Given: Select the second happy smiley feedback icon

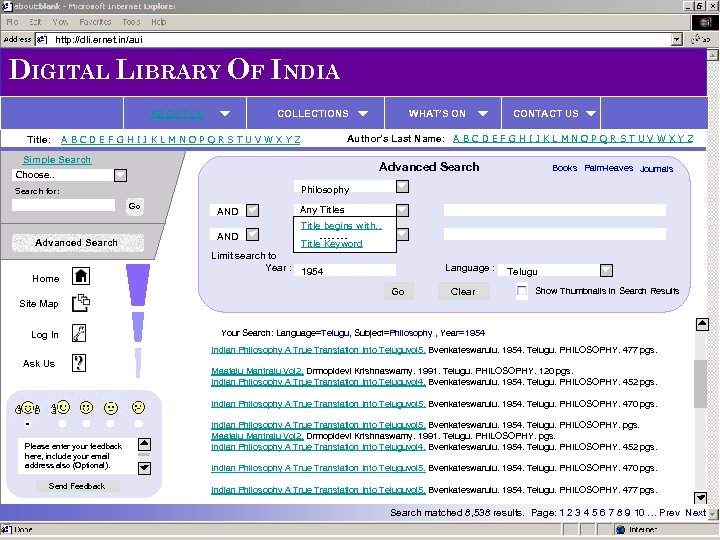Looking at the screenshot, I should [61, 407].
